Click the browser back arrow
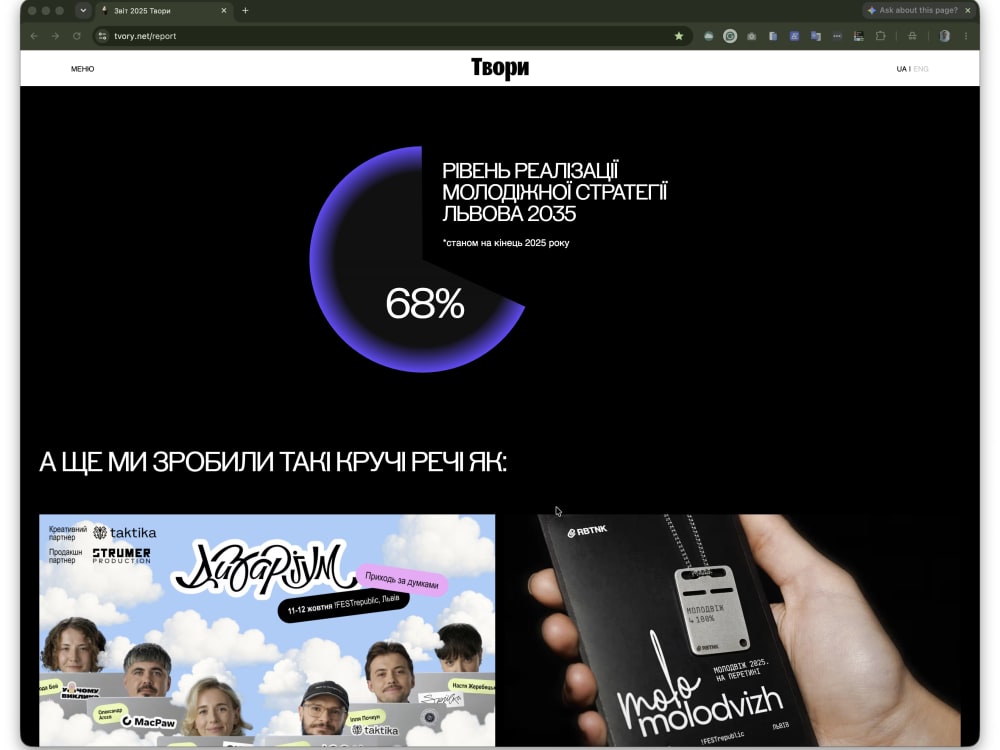Image resolution: width=1000 pixels, height=750 pixels. (x=34, y=36)
